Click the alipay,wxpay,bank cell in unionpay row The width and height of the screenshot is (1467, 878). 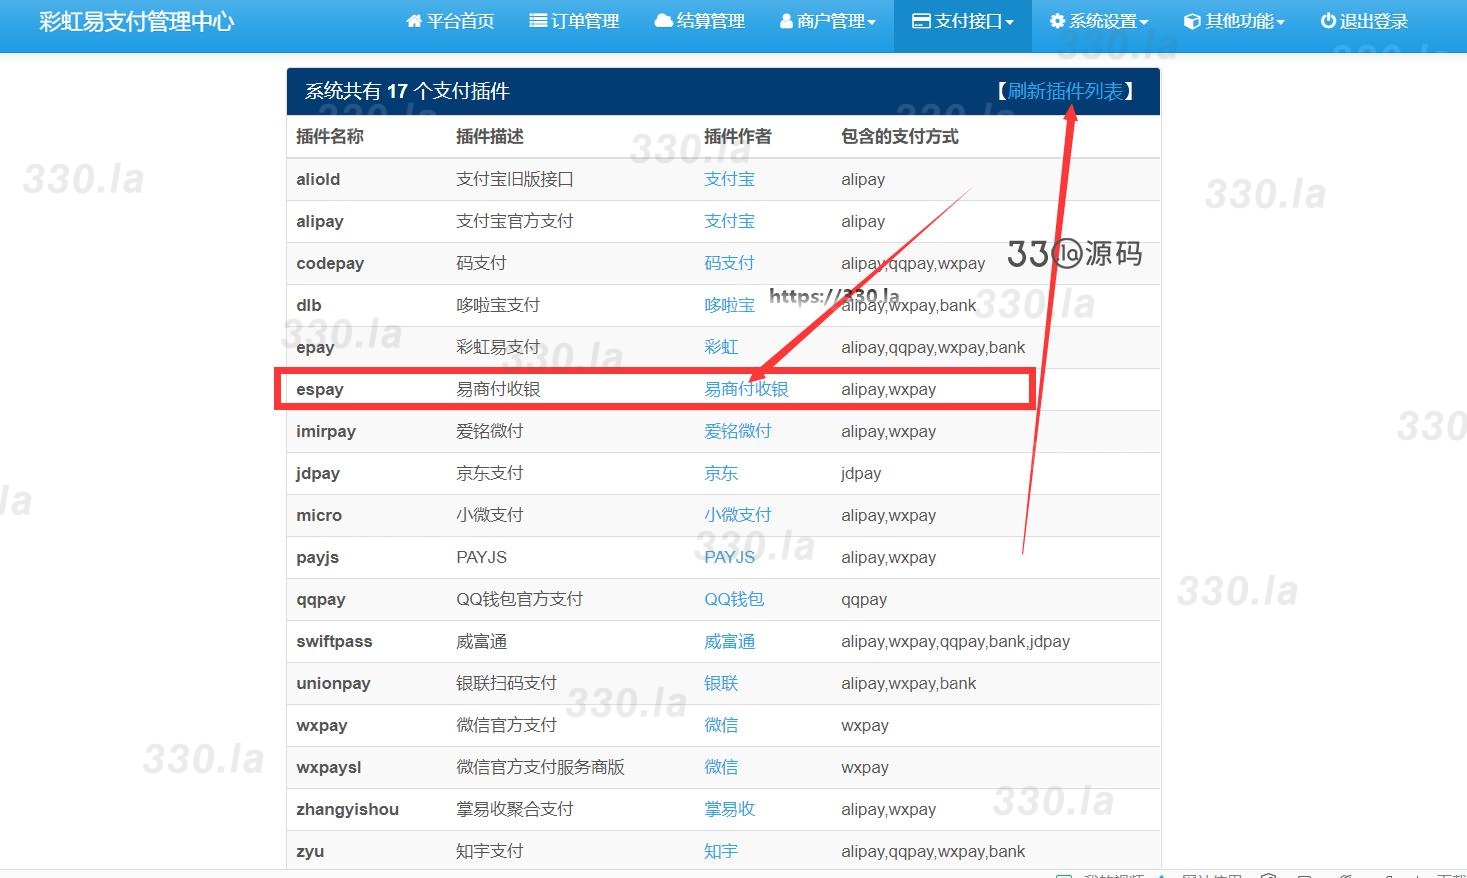click(908, 683)
